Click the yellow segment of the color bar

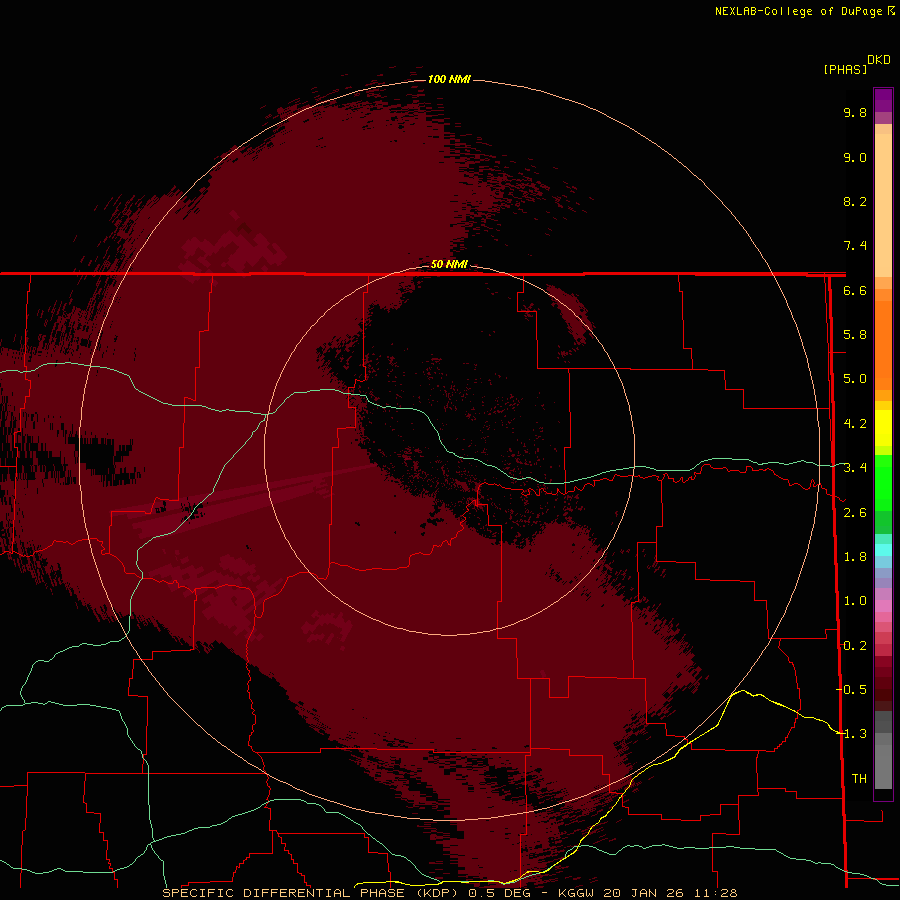click(883, 428)
